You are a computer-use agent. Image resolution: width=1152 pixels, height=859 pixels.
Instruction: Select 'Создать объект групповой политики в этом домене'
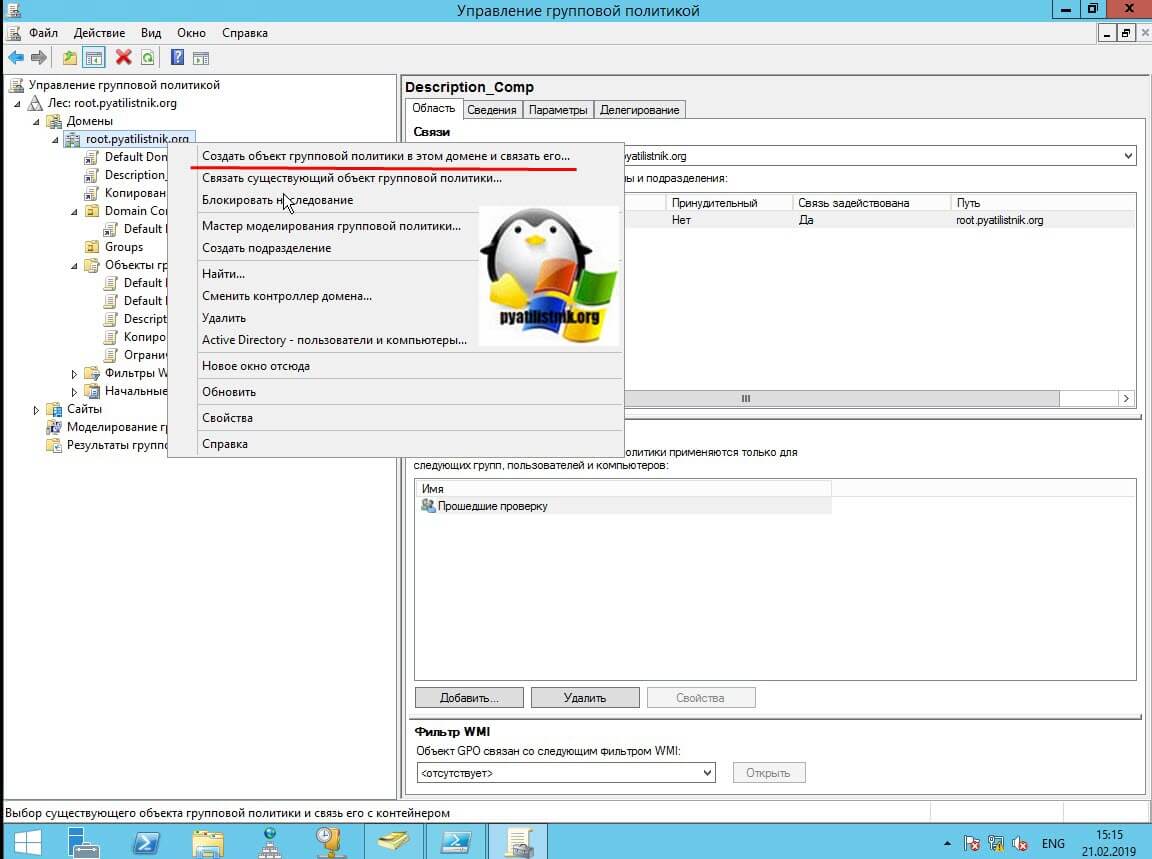tap(385, 157)
